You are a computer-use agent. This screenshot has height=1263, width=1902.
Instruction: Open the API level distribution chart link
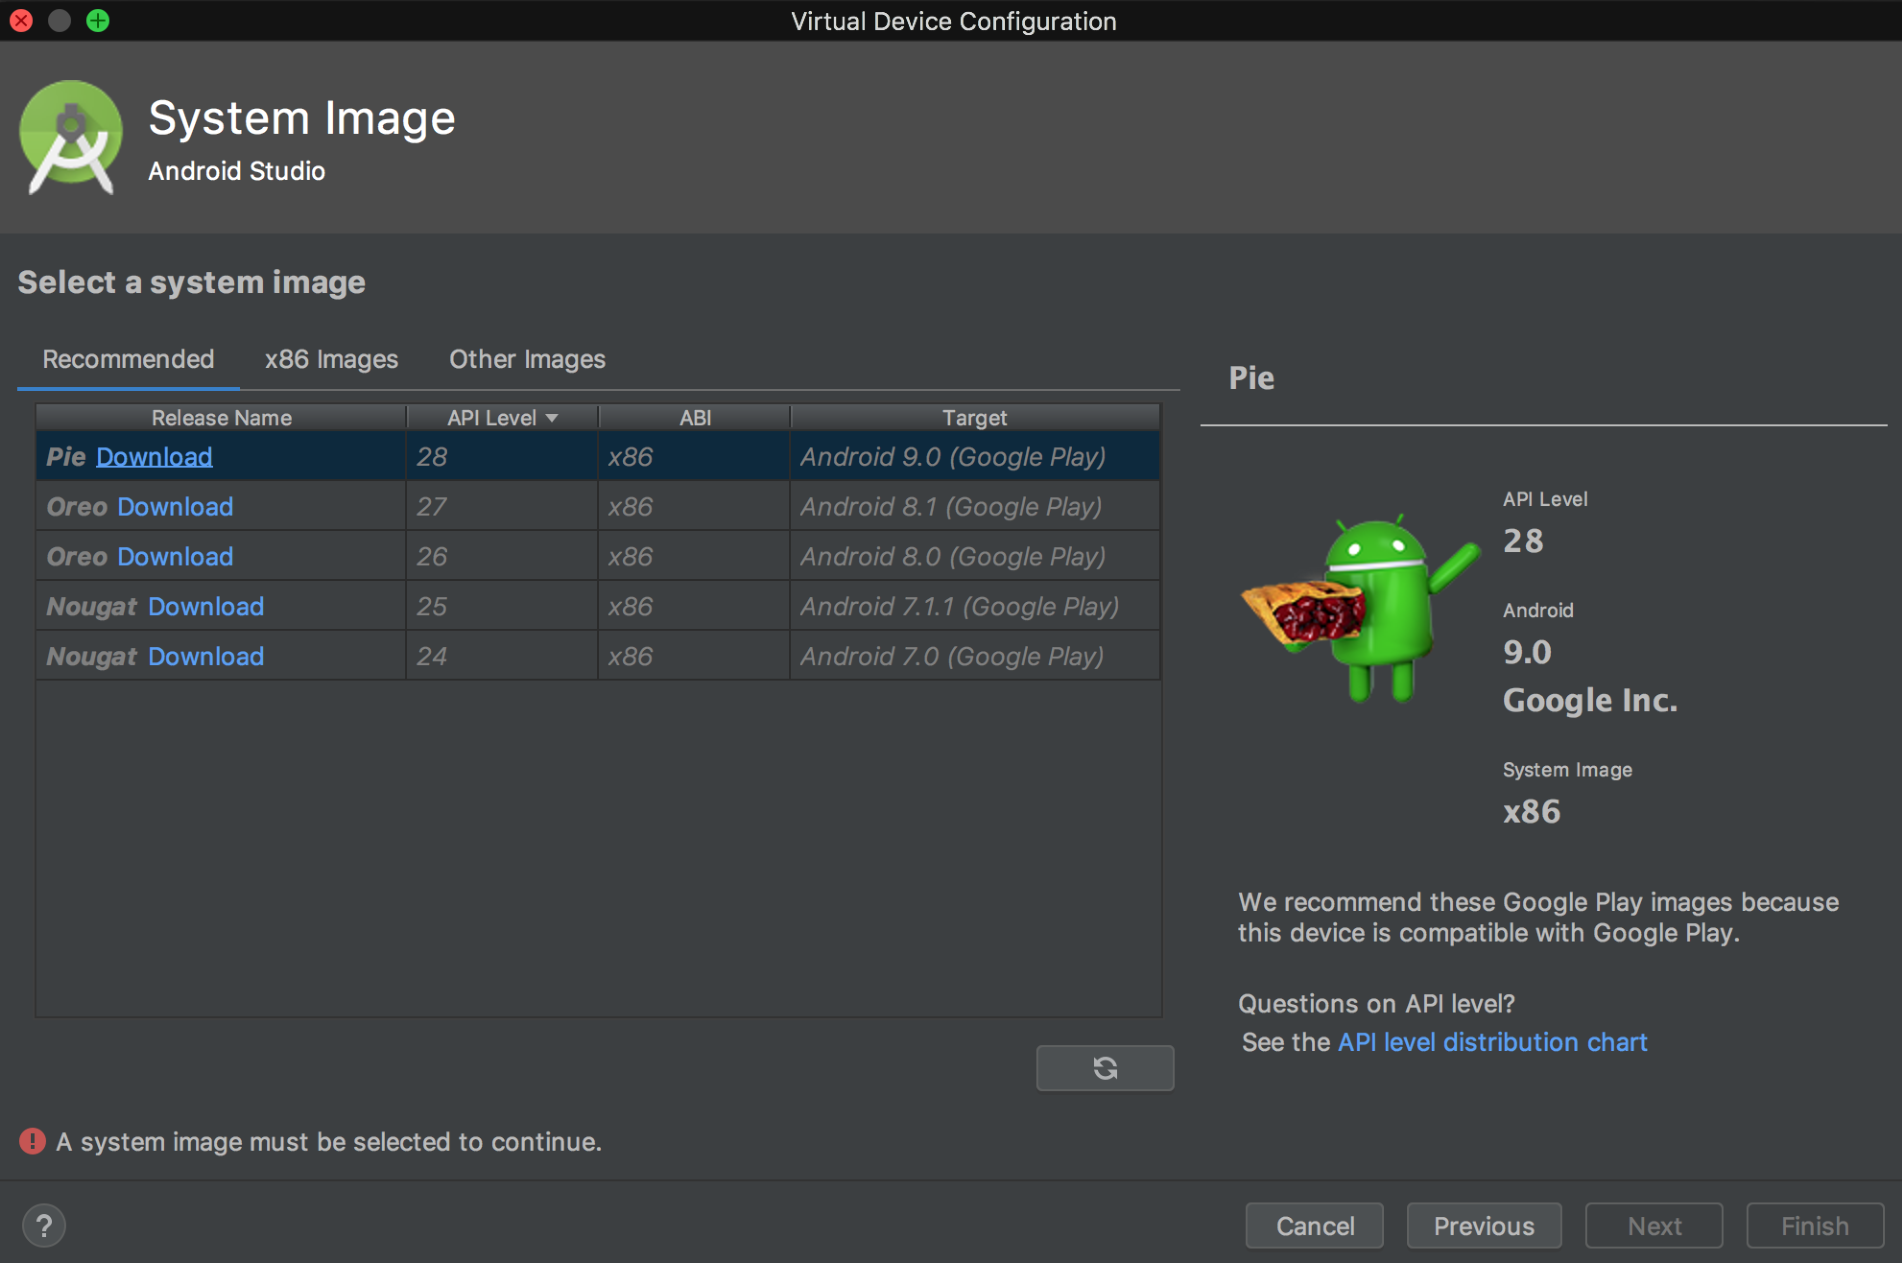coord(1492,1042)
